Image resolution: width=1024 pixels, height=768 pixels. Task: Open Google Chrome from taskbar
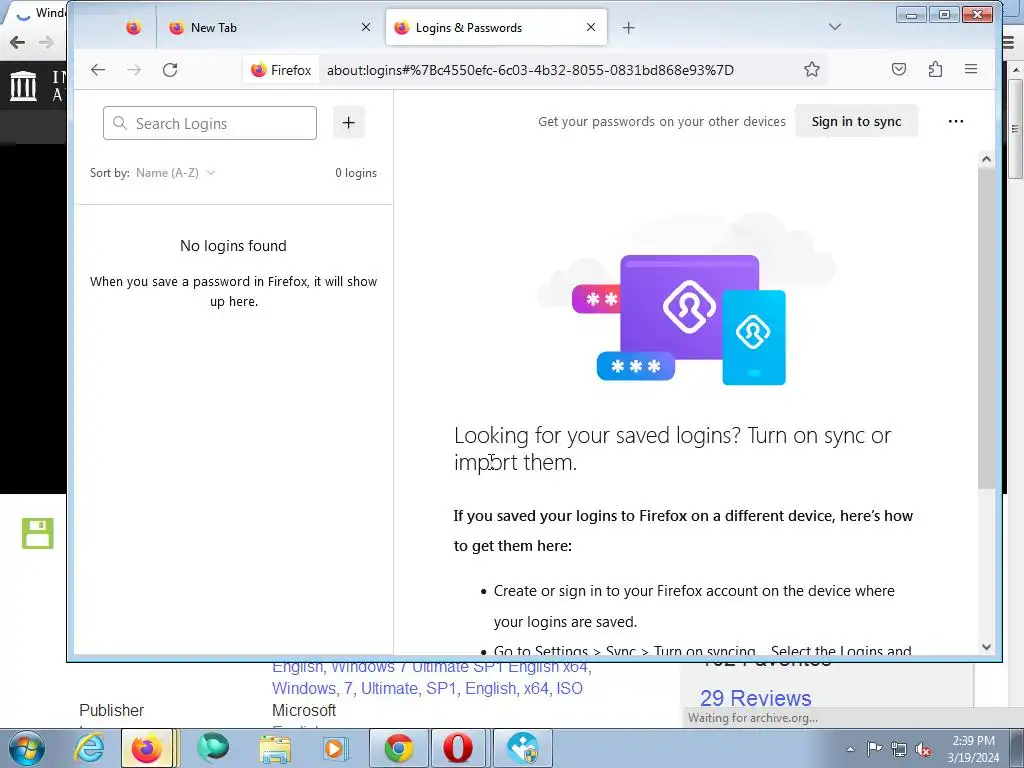[399, 748]
